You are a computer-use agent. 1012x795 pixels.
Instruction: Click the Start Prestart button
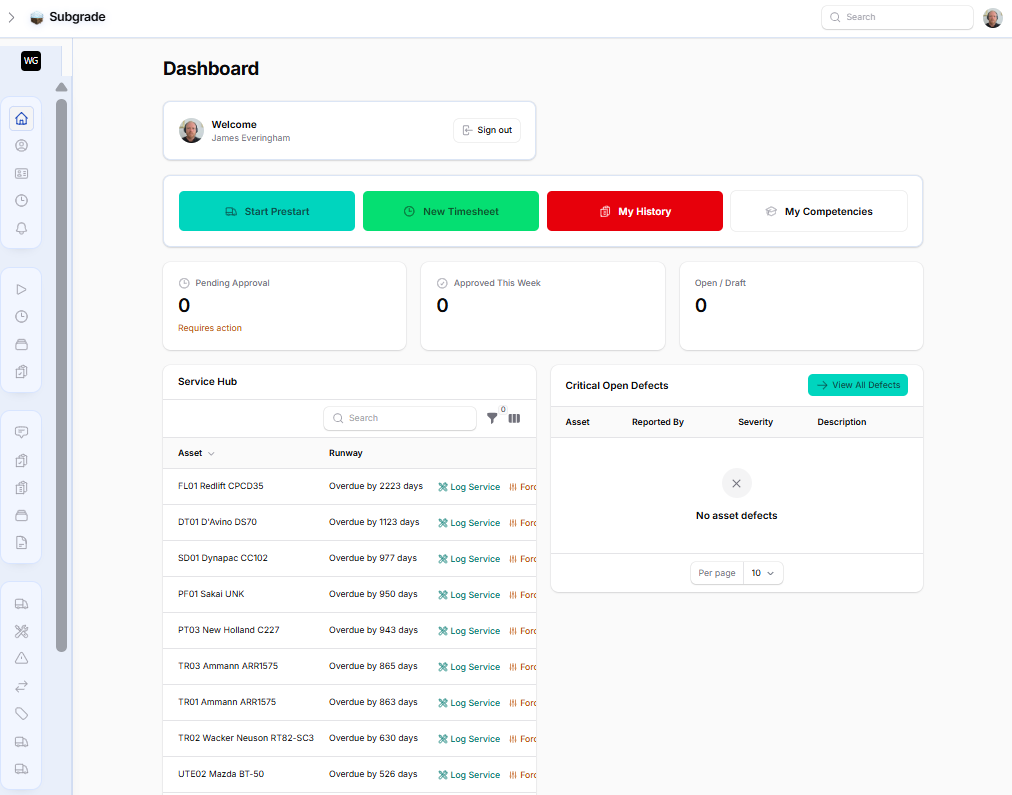coord(267,212)
